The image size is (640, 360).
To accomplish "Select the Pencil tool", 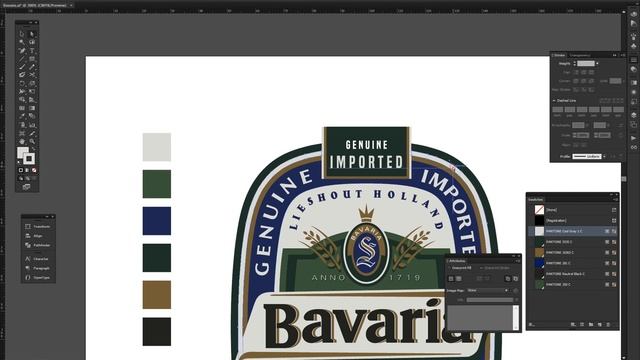I will tap(32, 67).
